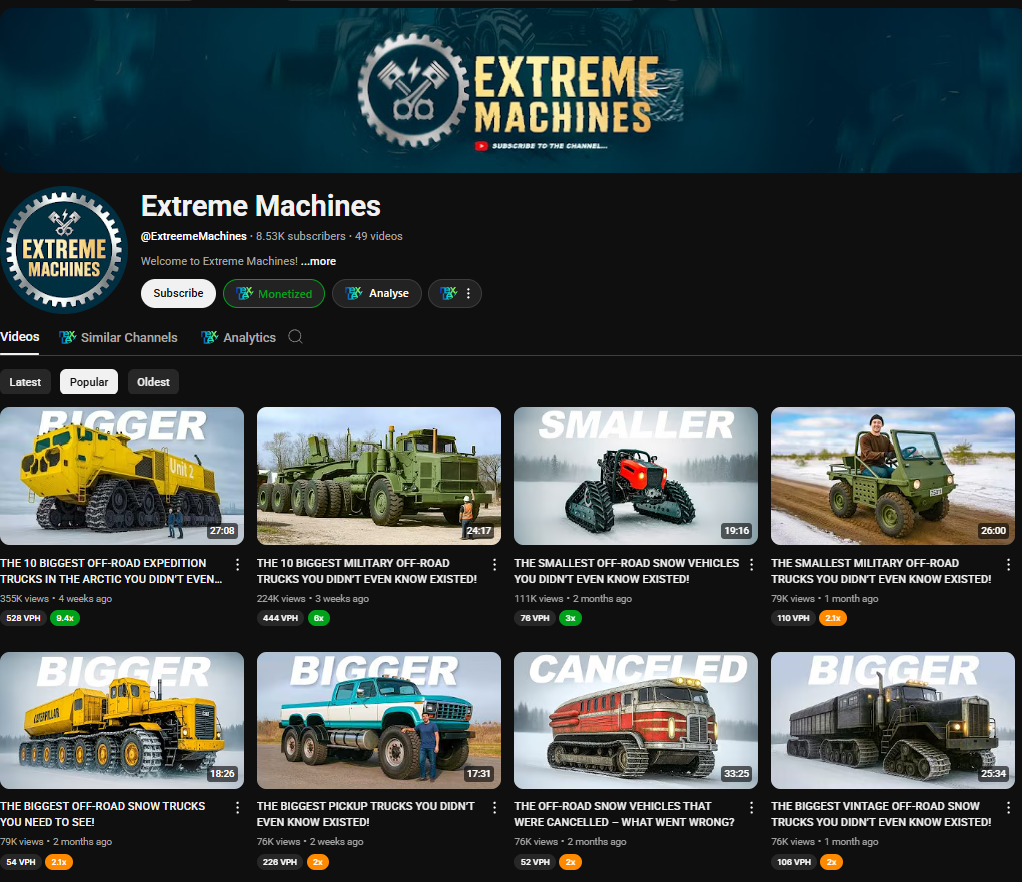Viewport: 1022px width, 882px height.
Task: Select the Popular sort filter
Action: (x=89, y=382)
